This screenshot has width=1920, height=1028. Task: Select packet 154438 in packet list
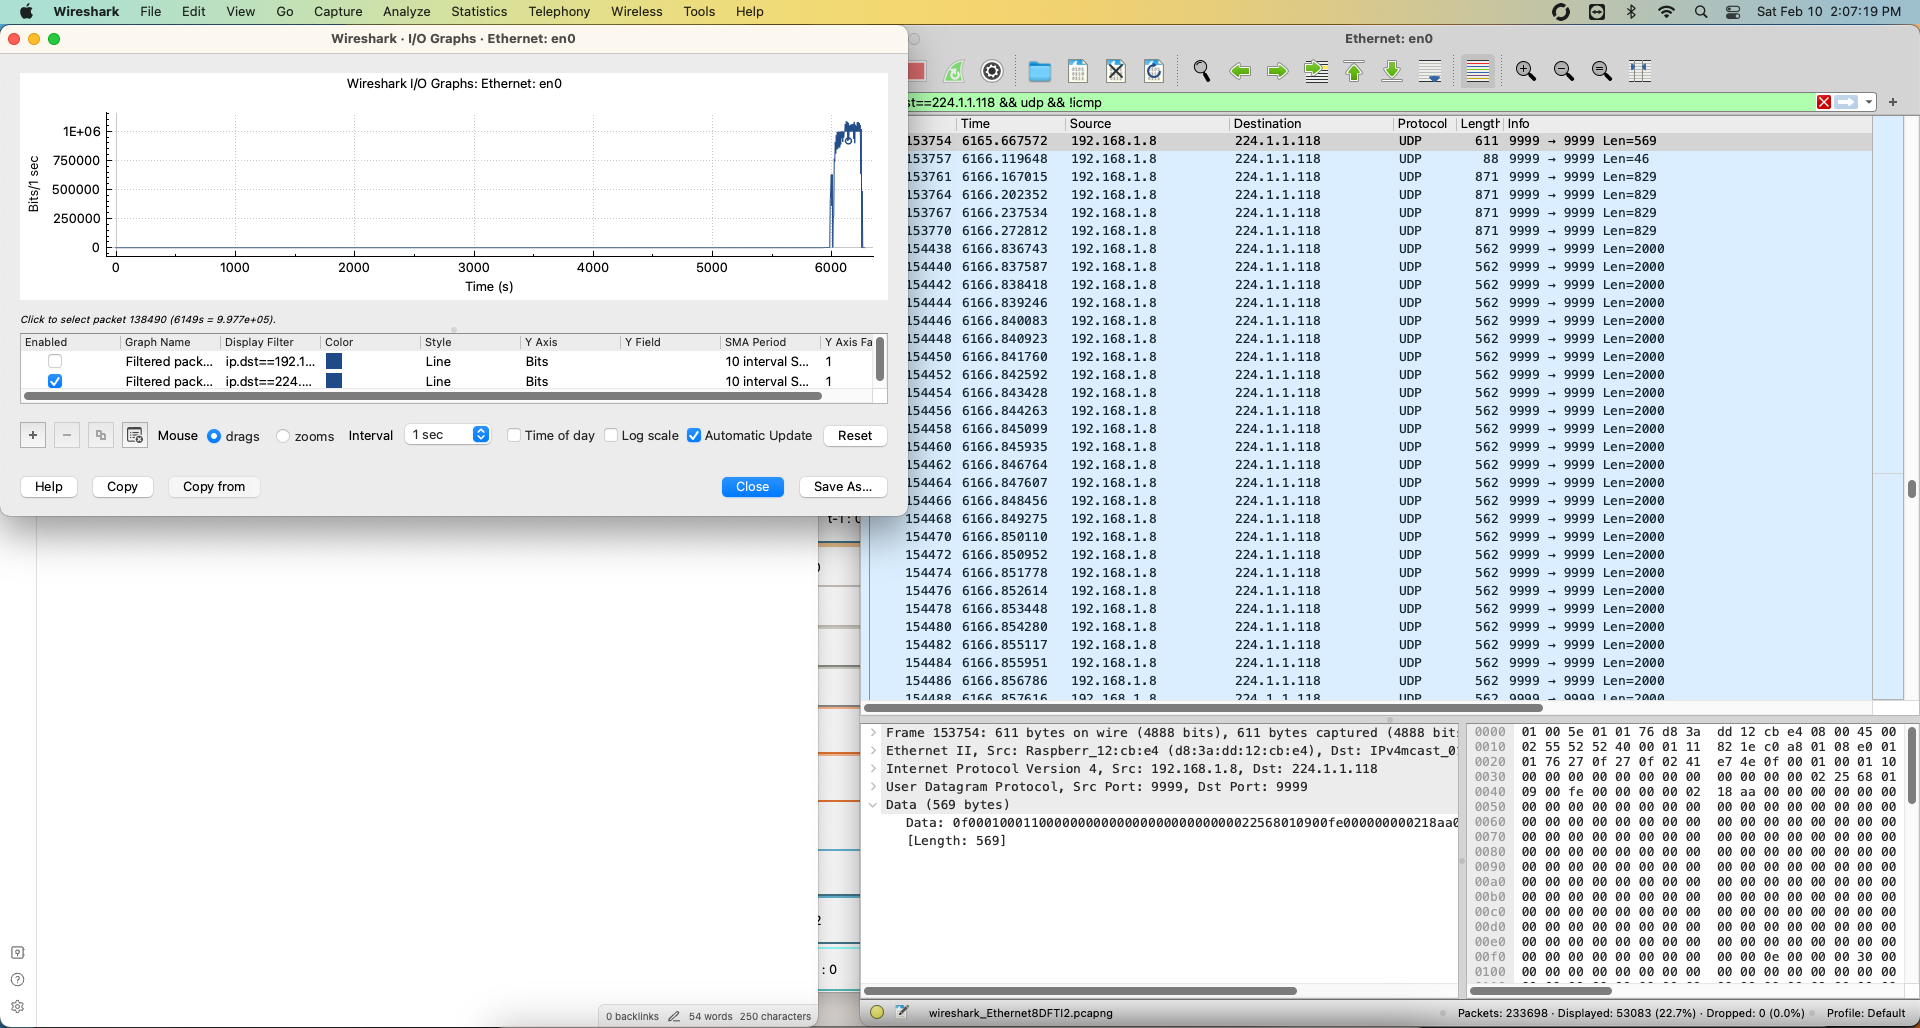tap(1388, 249)
